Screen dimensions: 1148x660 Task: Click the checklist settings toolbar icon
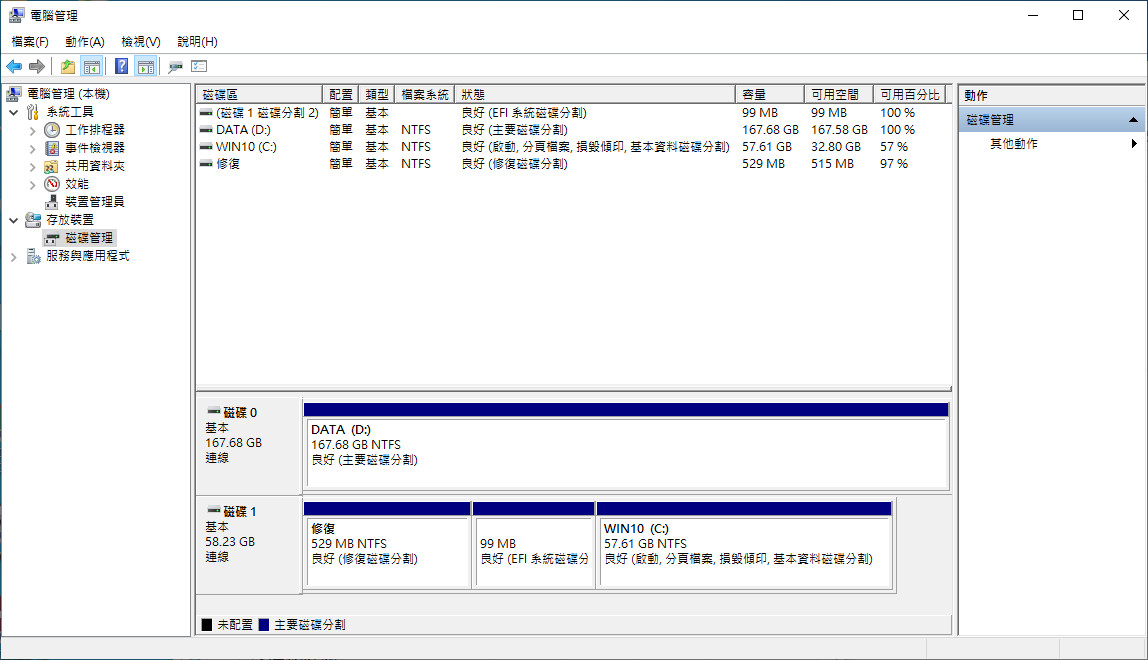click(199, 67)
